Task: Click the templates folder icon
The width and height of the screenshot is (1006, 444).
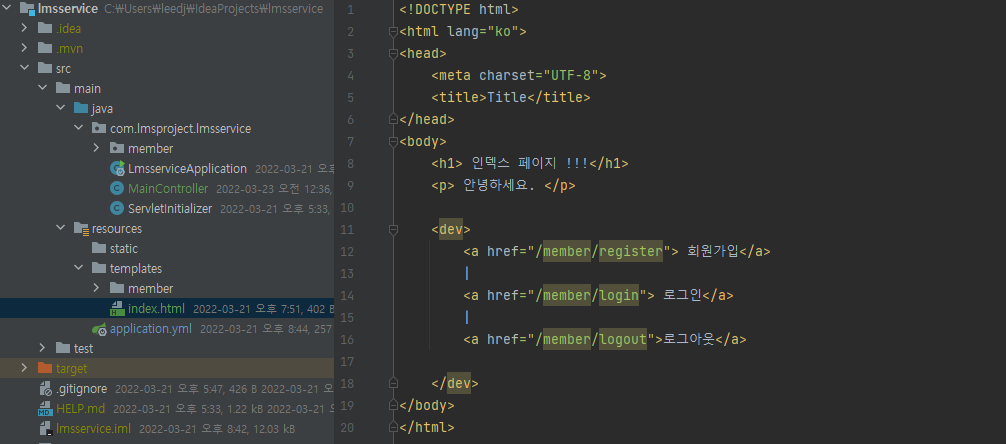Action: [98, 268]
